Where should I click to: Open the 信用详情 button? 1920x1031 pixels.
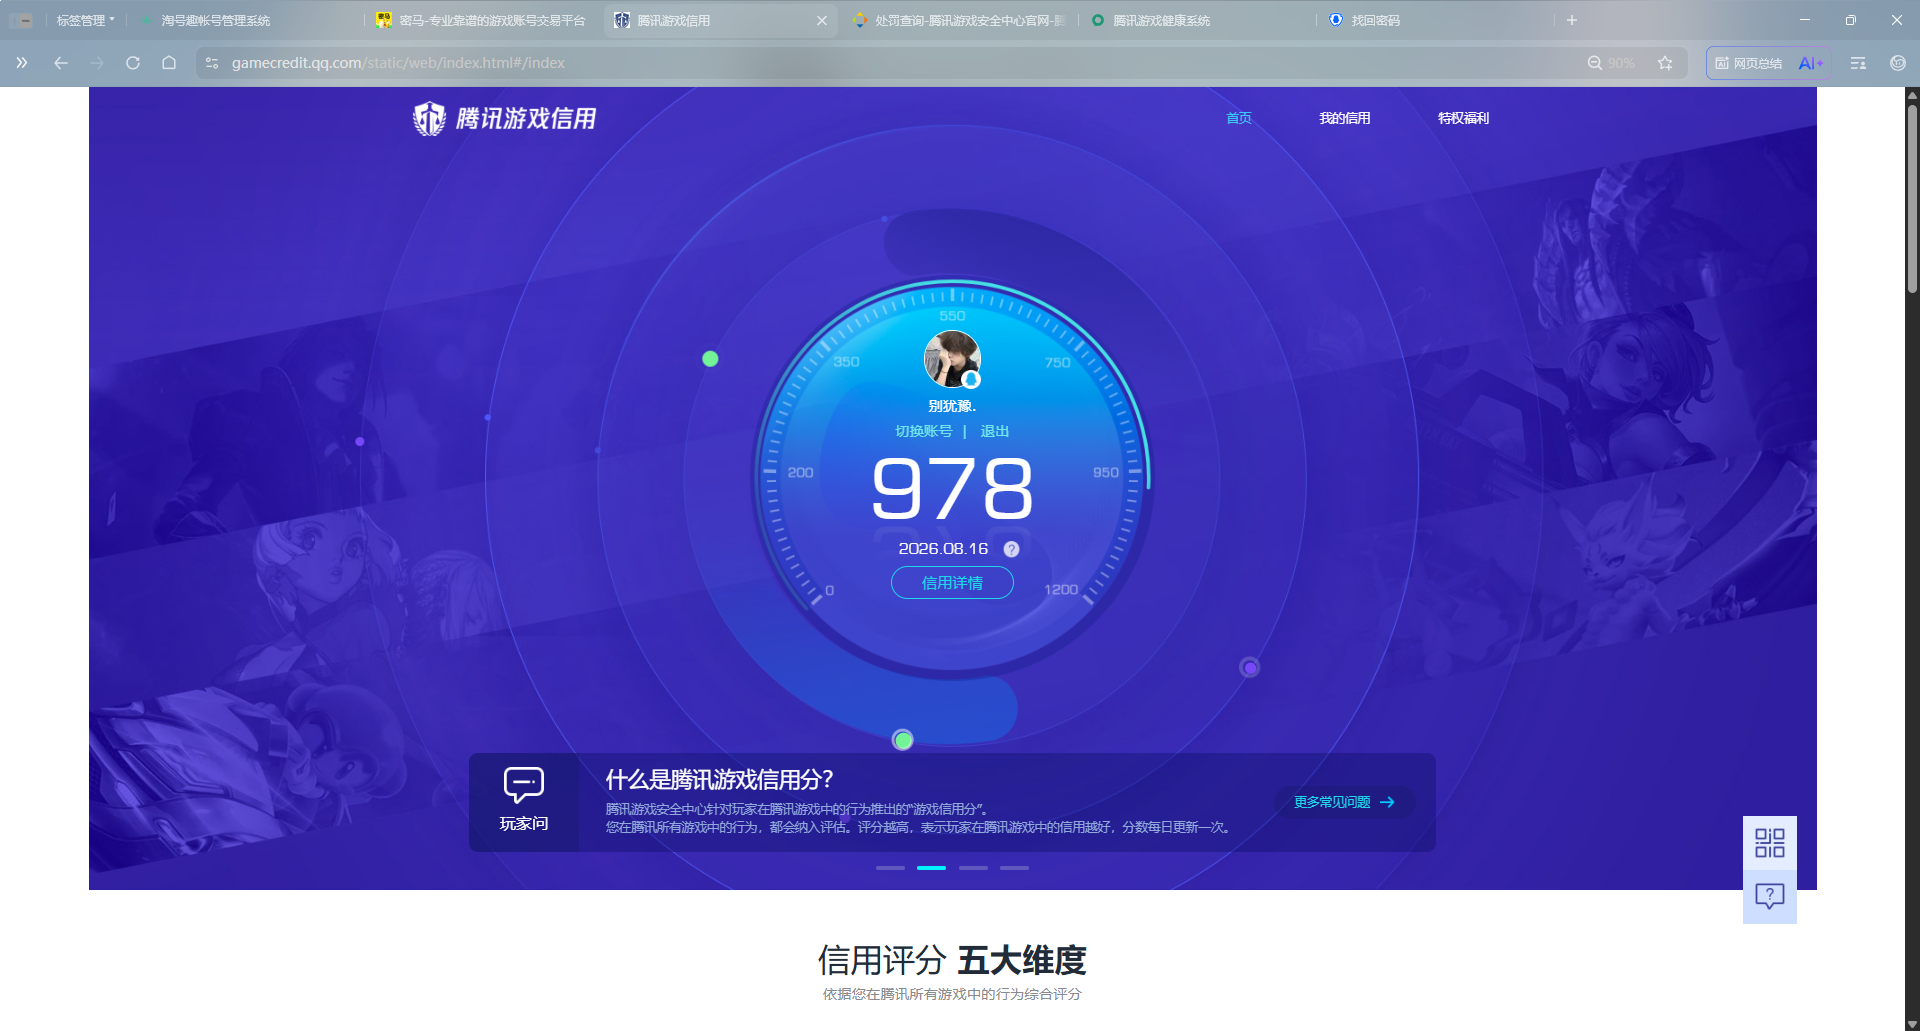[x=952, y=583]
